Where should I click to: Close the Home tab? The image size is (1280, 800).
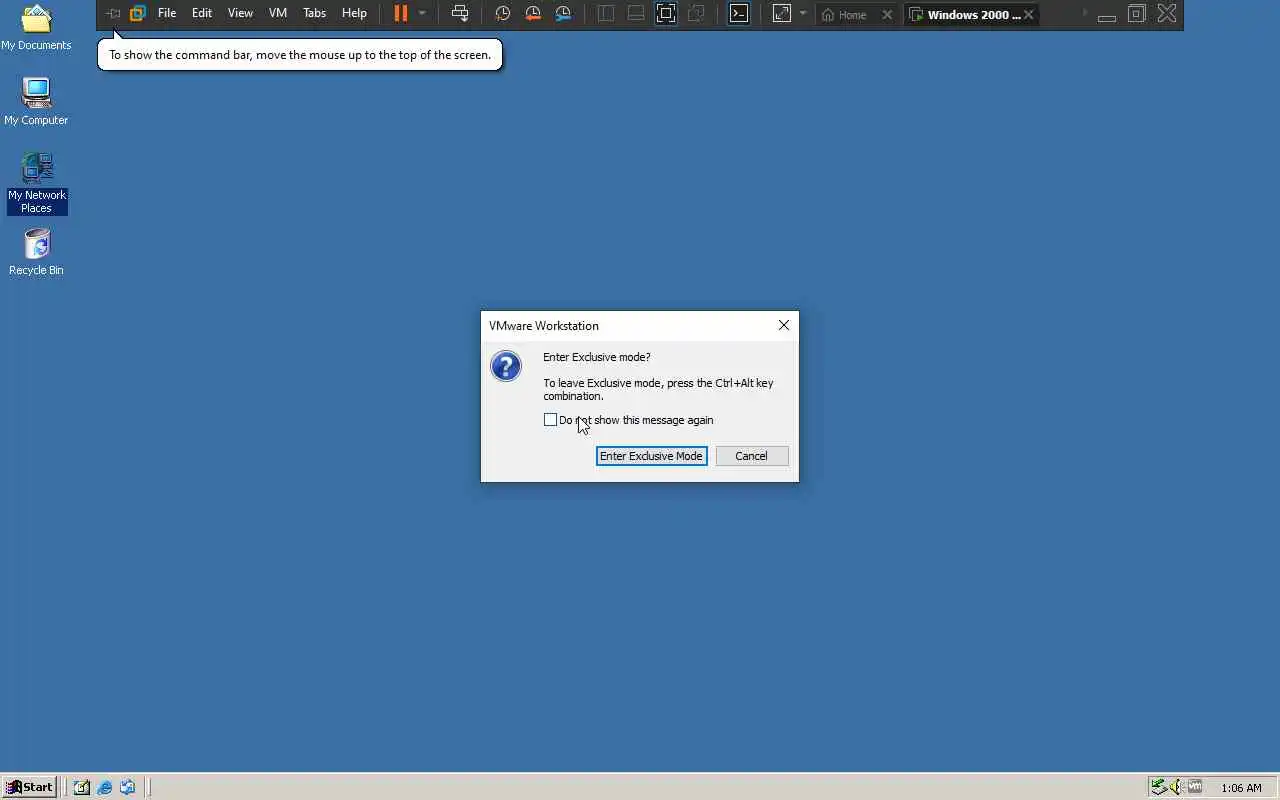(887, 15)
